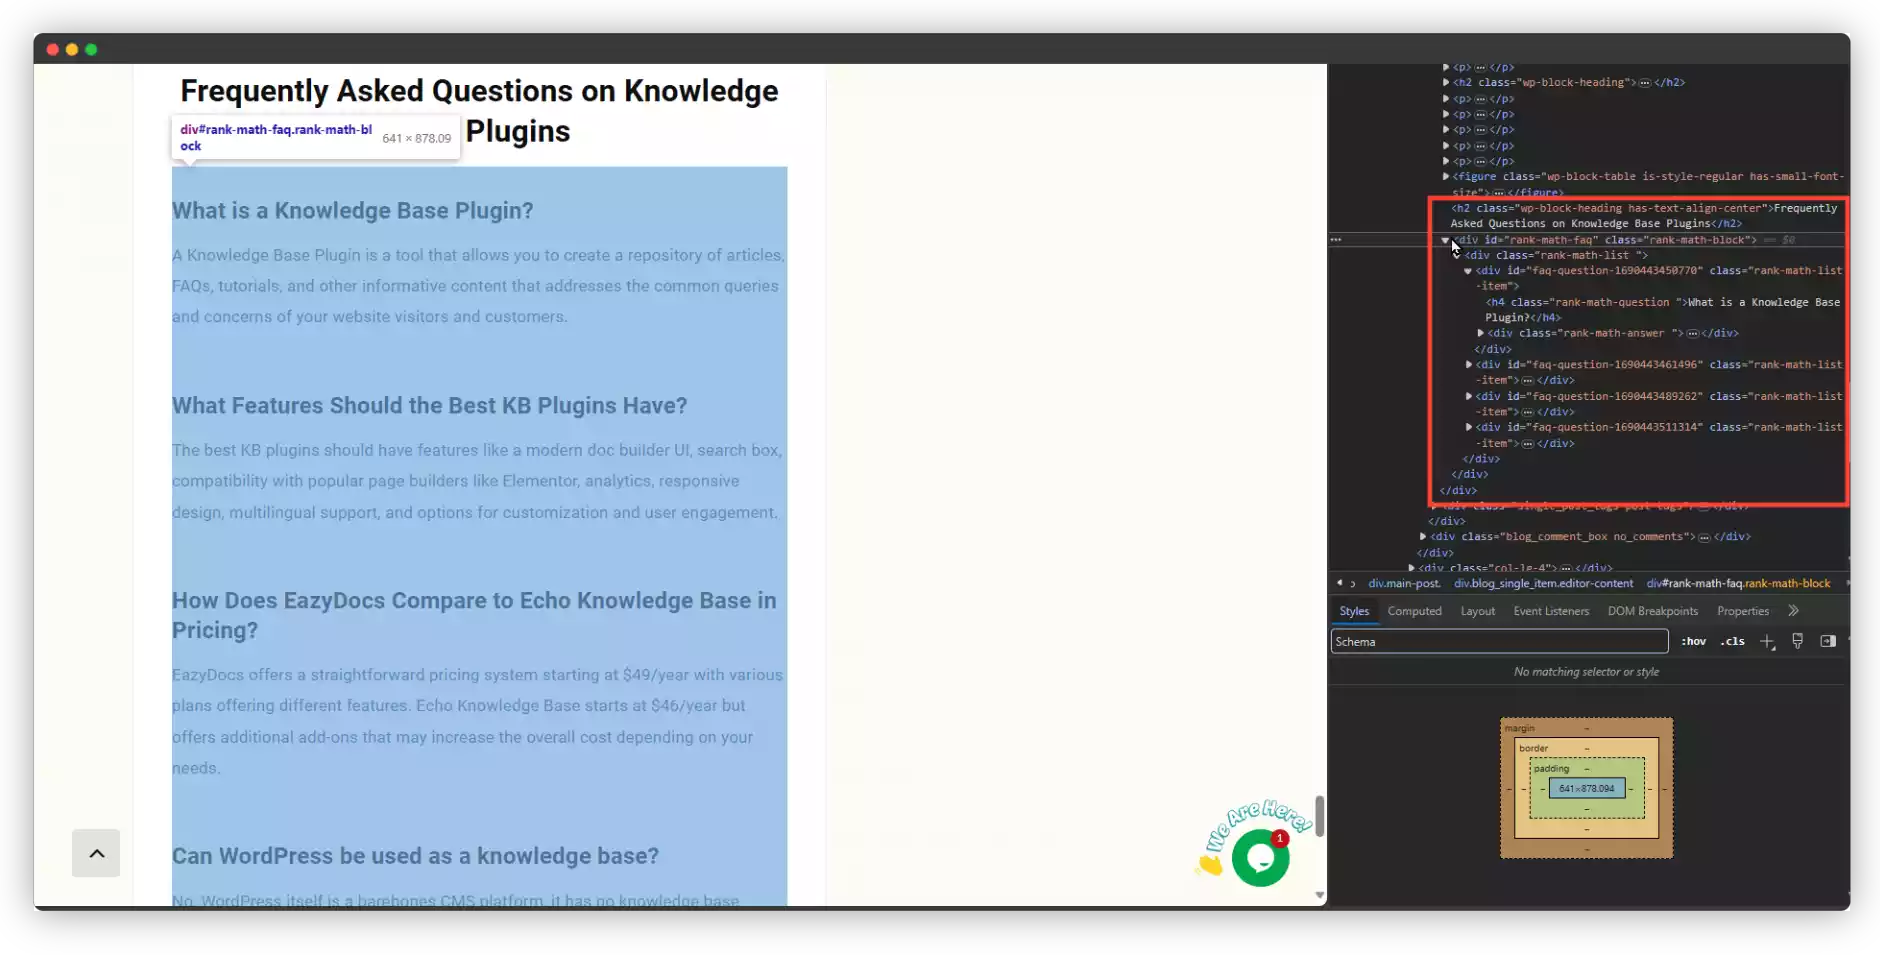Minimize the window with yellow button

coord(72,49)
